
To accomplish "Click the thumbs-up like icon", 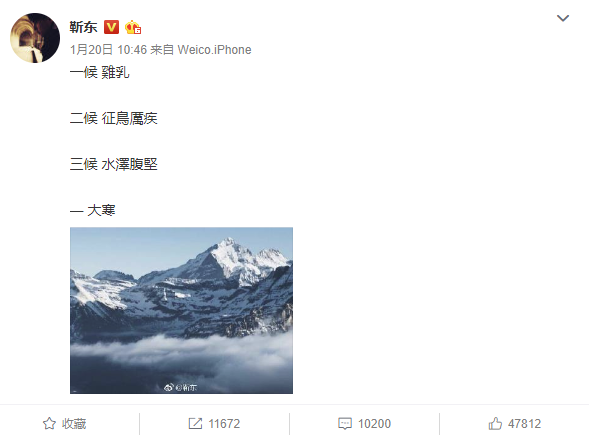I will tap(495, 423).
